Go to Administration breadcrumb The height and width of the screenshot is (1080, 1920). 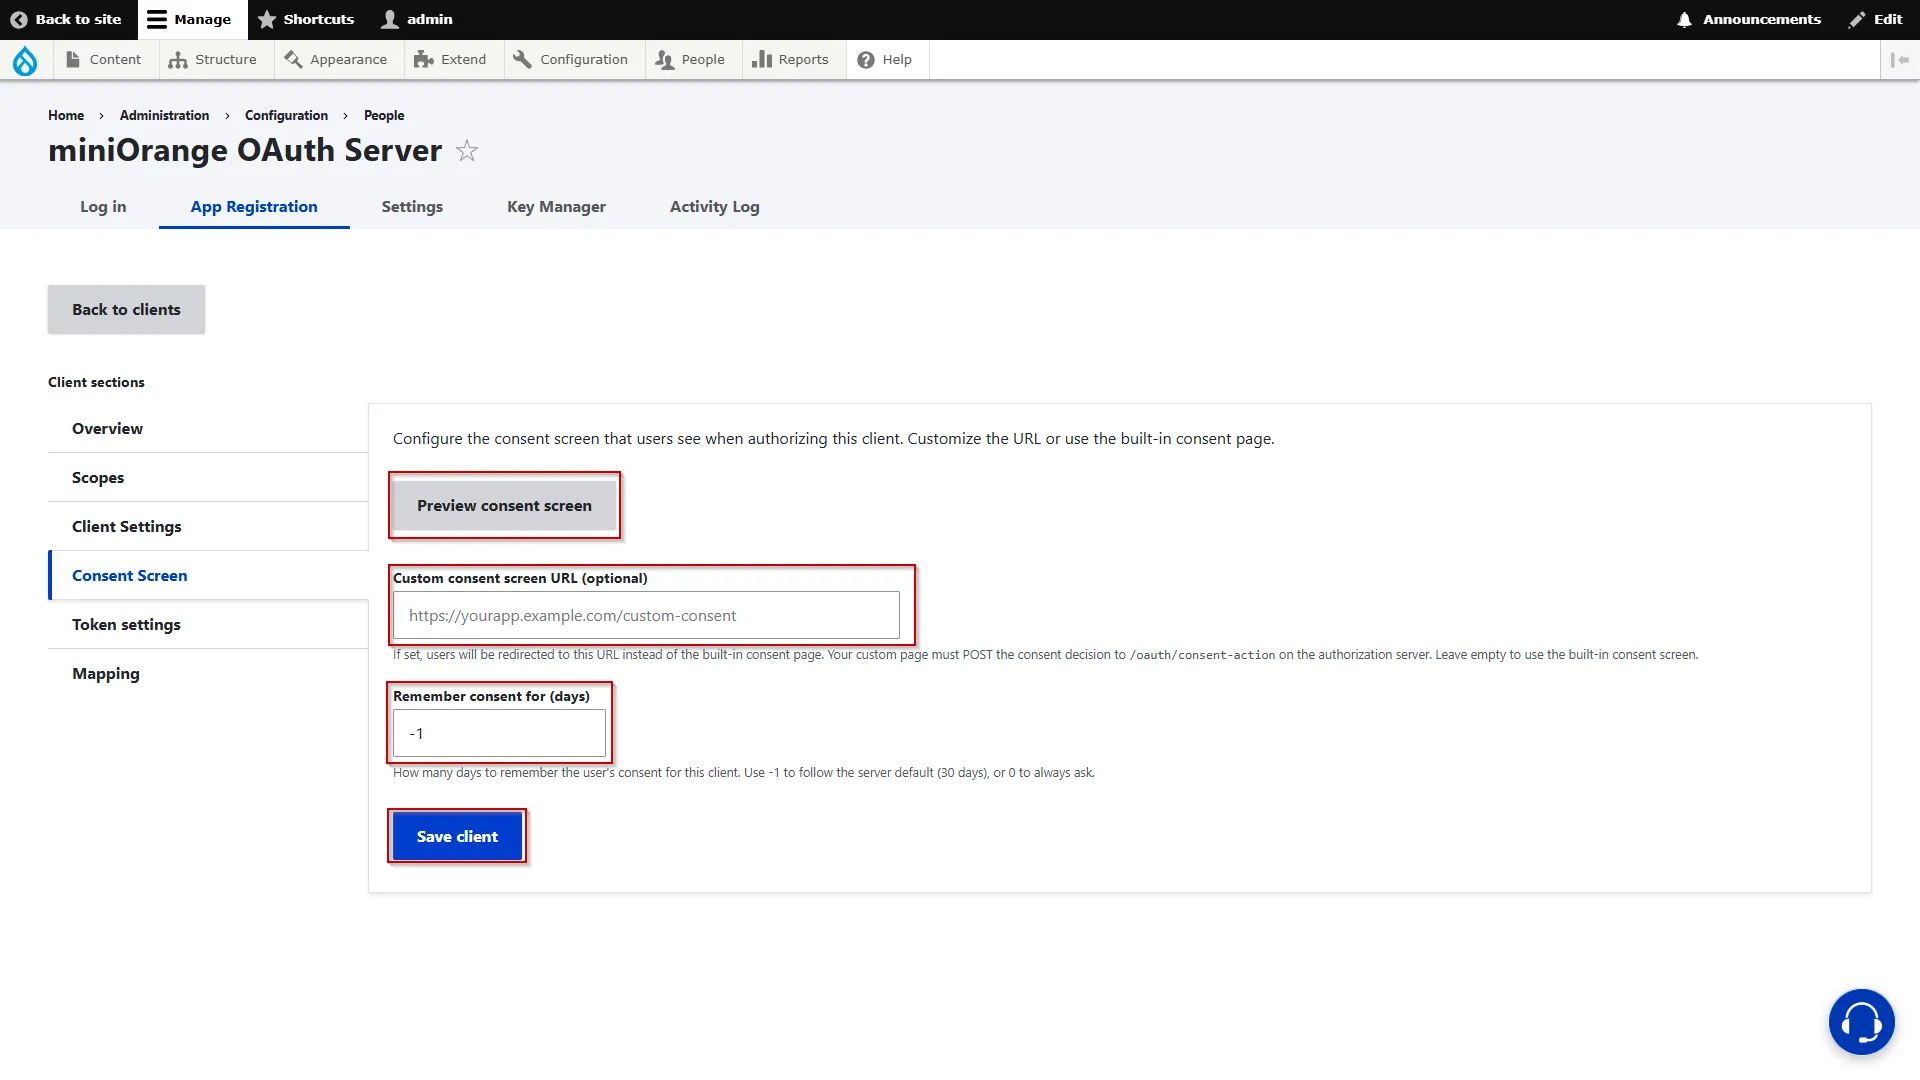164,115
